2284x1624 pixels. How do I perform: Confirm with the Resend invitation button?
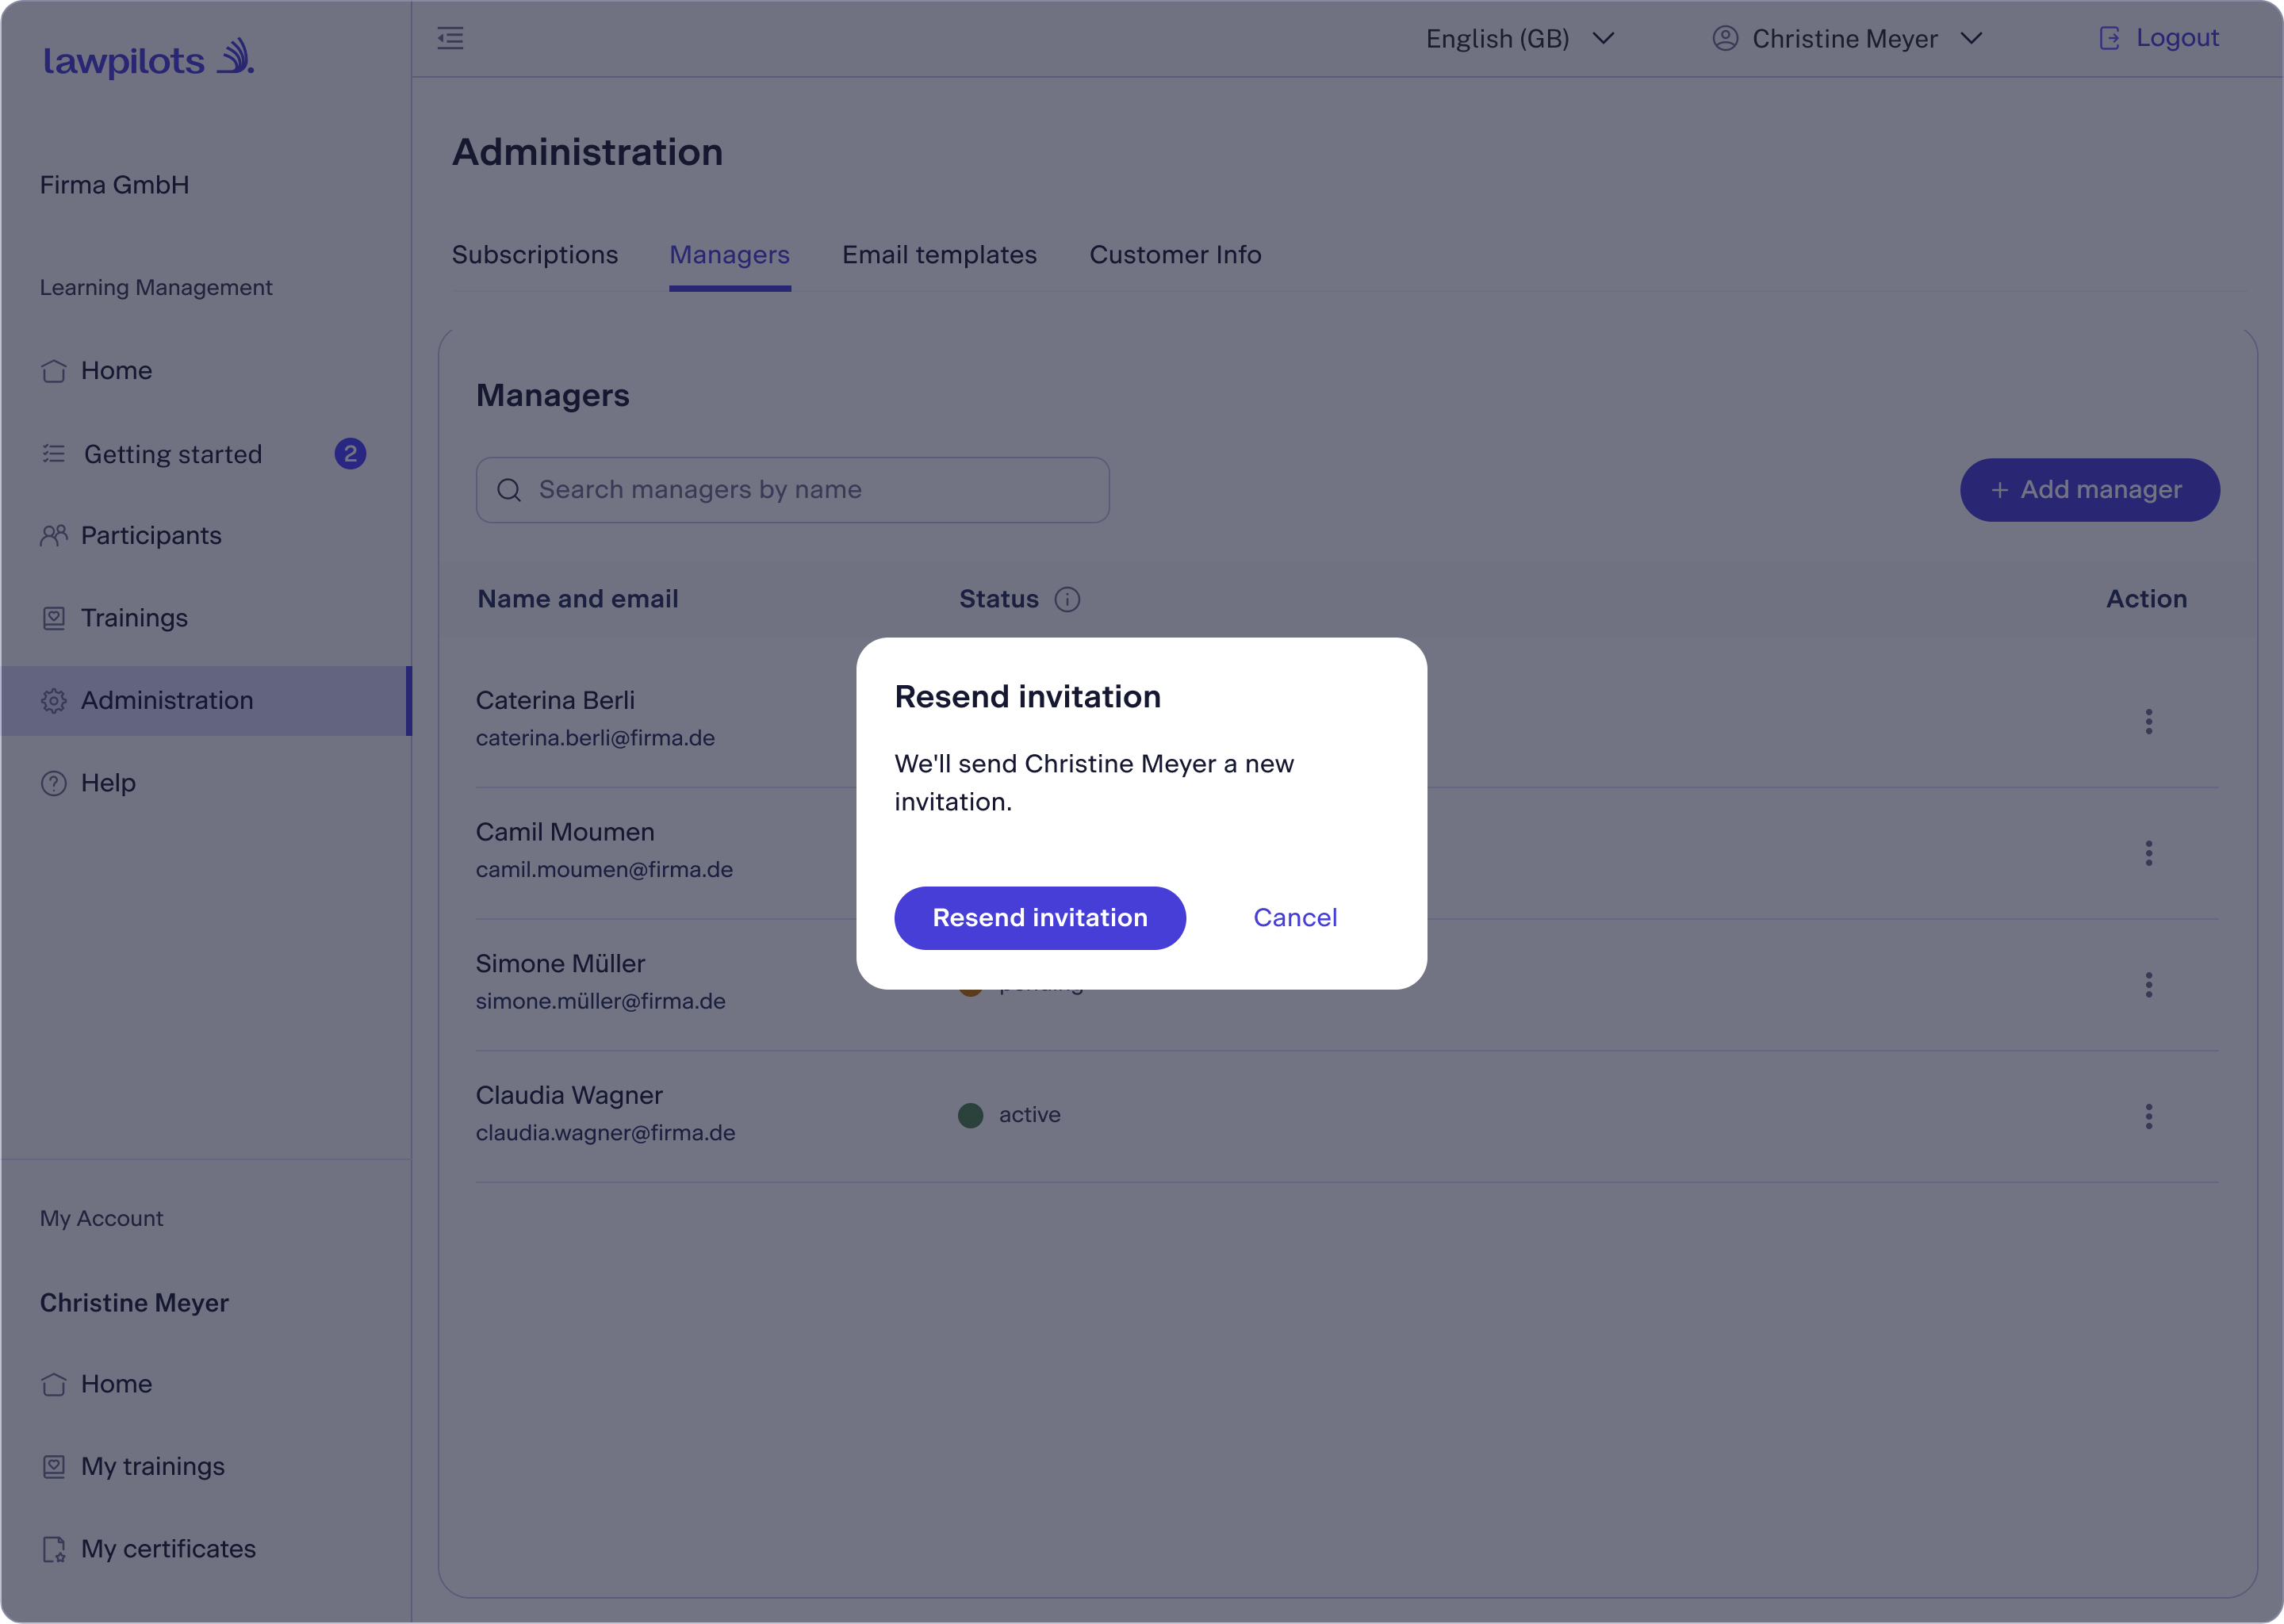[1040, 918]
